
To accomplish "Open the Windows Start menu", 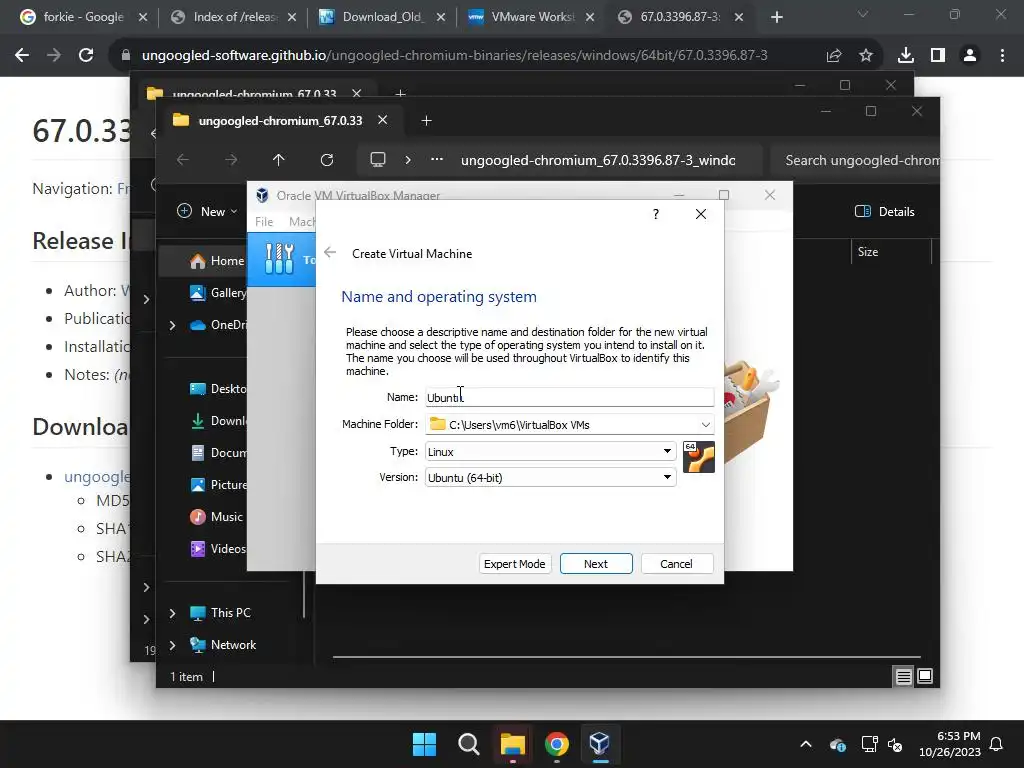I will (x=424, y=744).
